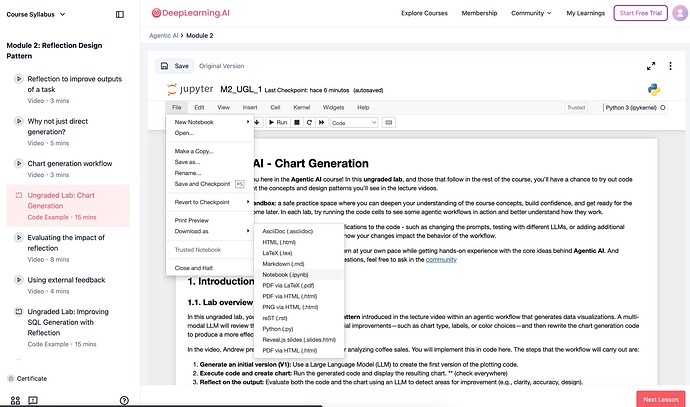
Task: Click the Agentic AI breadcrumb link
Action: (x=163, y=36)
